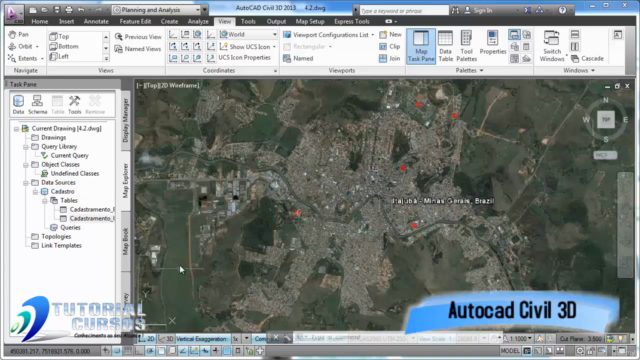Image resolution: width=640 pixels, height=360 pixels.
Task: Open the Tools icon in Task Pane
Action: tap(75, 104)
